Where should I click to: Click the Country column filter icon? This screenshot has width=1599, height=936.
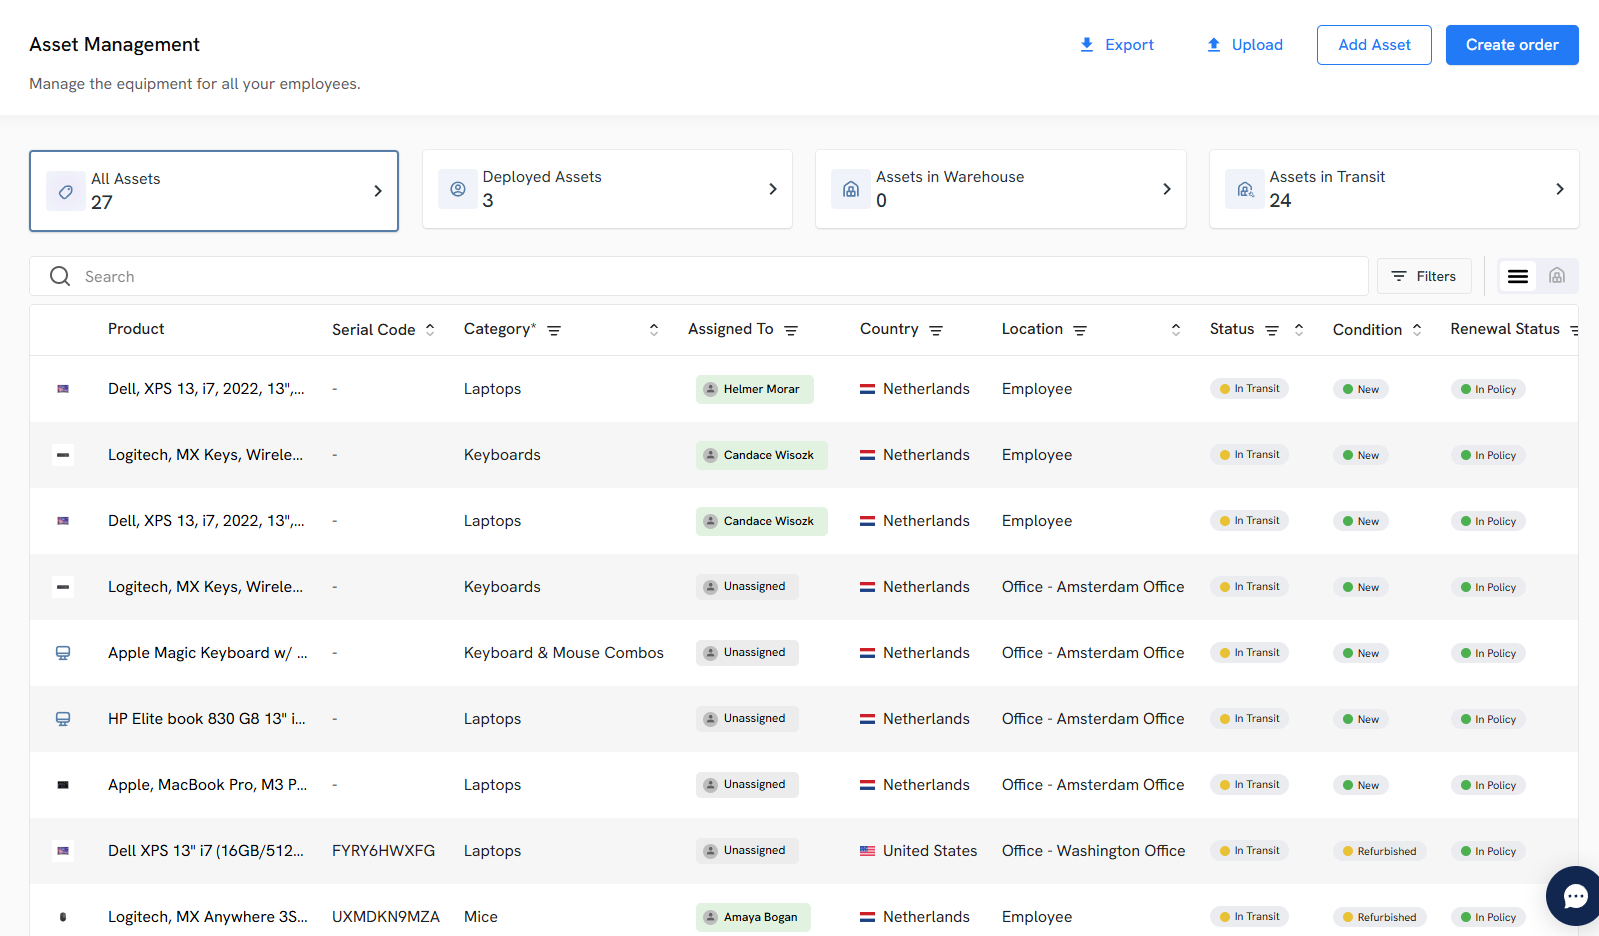936,330
